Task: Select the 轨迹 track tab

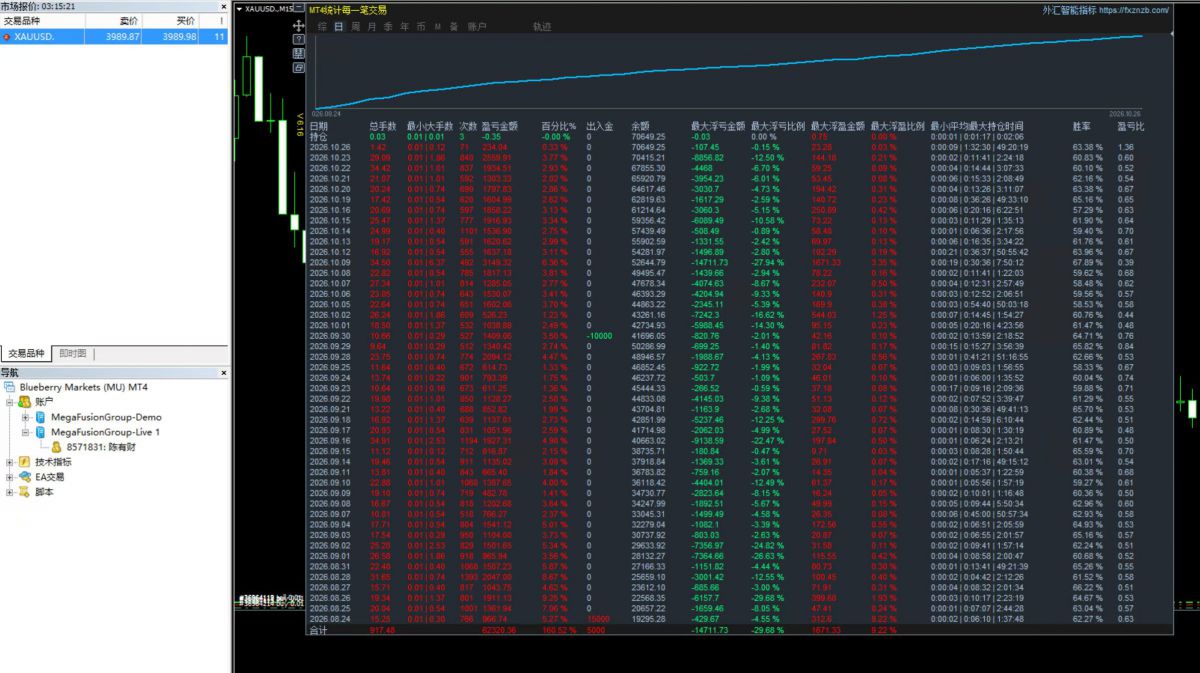Action: click(x=542, y=27)
